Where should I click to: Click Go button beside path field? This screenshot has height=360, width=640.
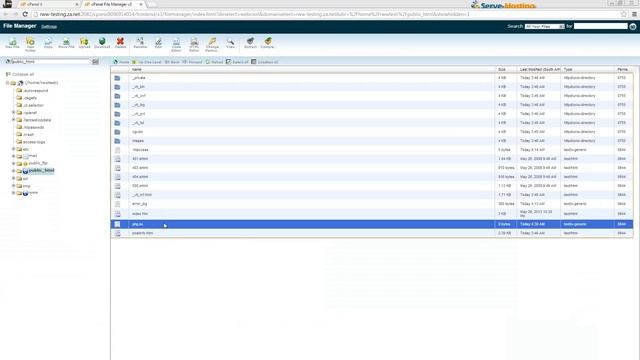click(95, 62)
